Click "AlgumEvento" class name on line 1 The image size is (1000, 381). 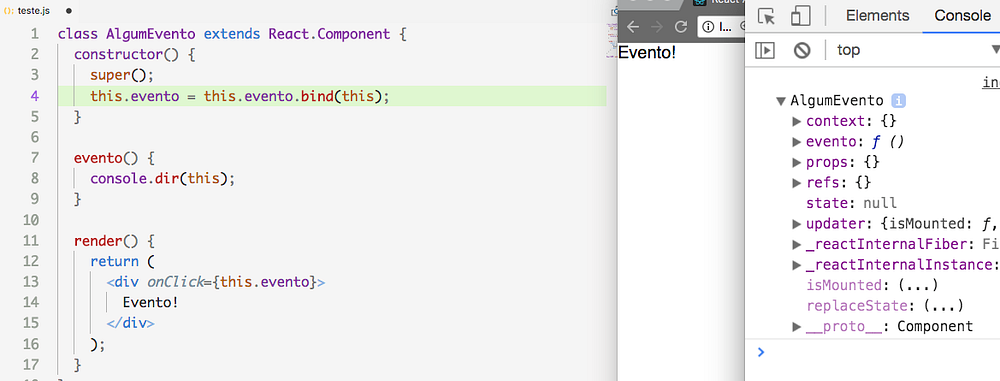point(151,34)
